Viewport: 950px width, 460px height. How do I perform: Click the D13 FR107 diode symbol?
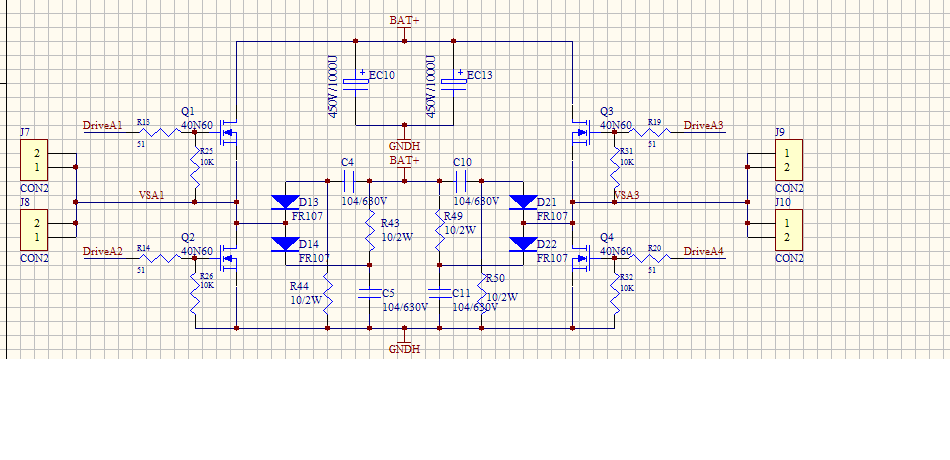click(284, 202)
